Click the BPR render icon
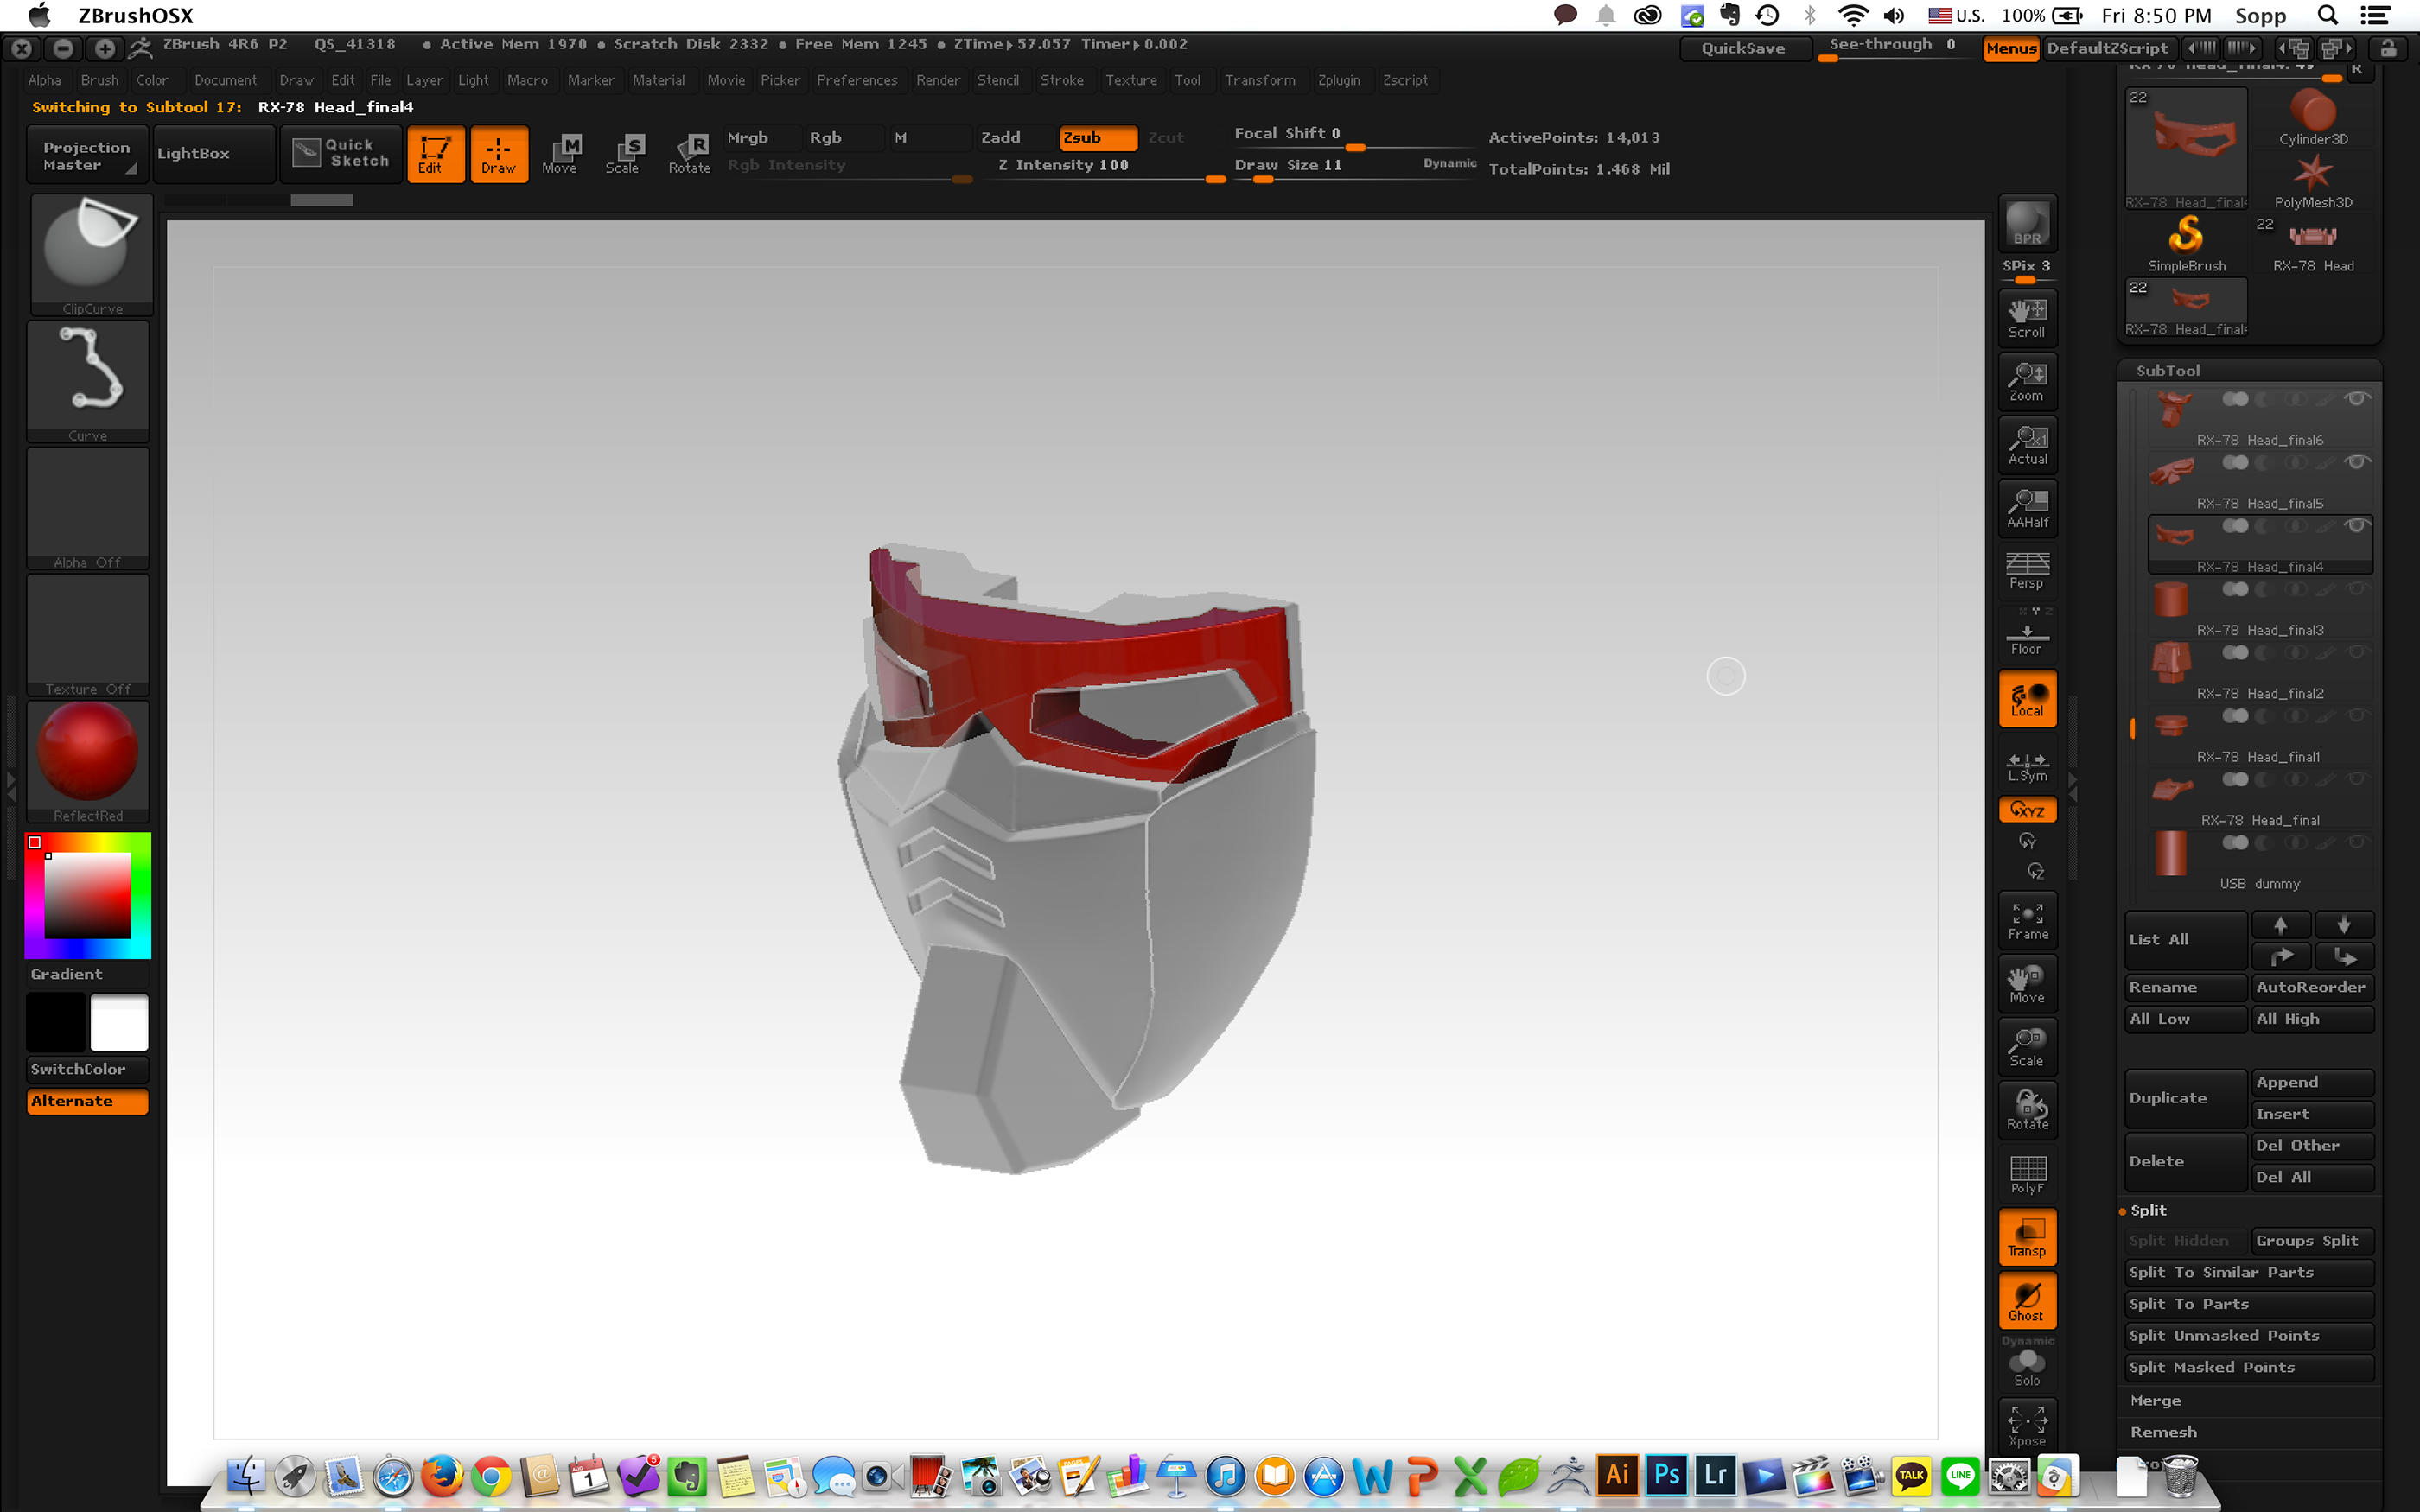Viewport: 2420px width, 1512px height. [x=2027, y=224]
